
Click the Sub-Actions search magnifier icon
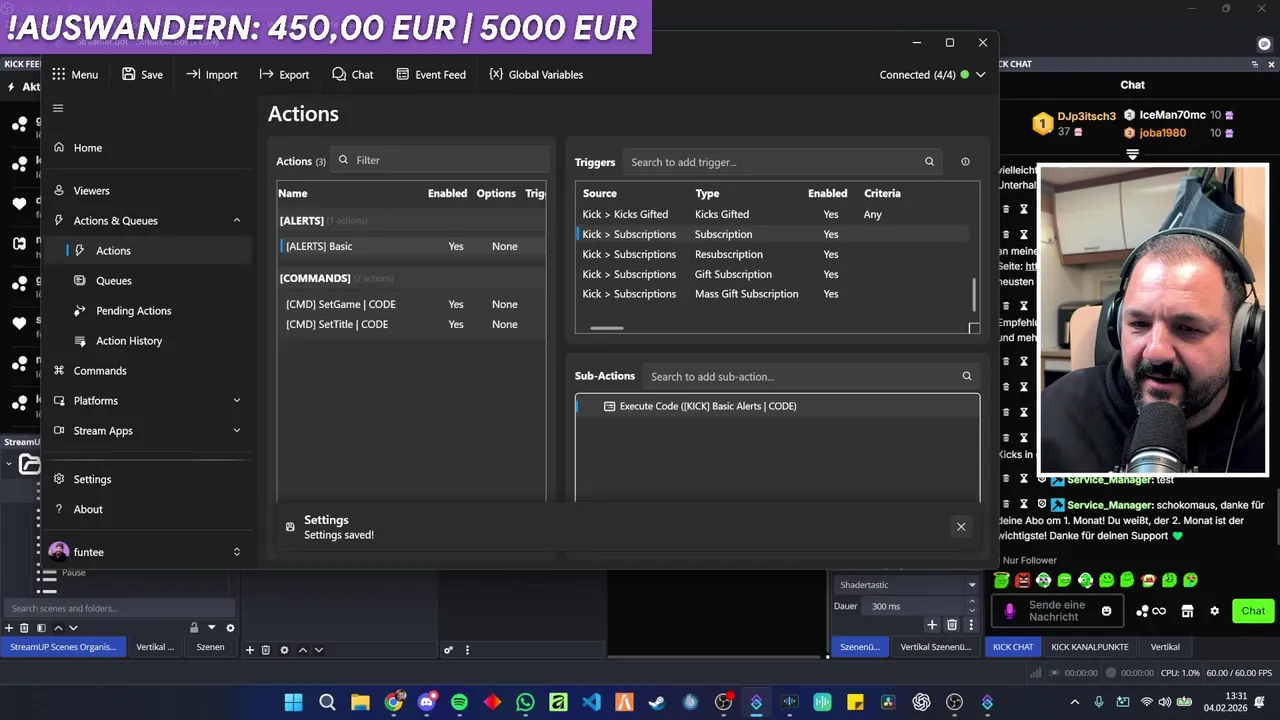[x=967, y=377]
